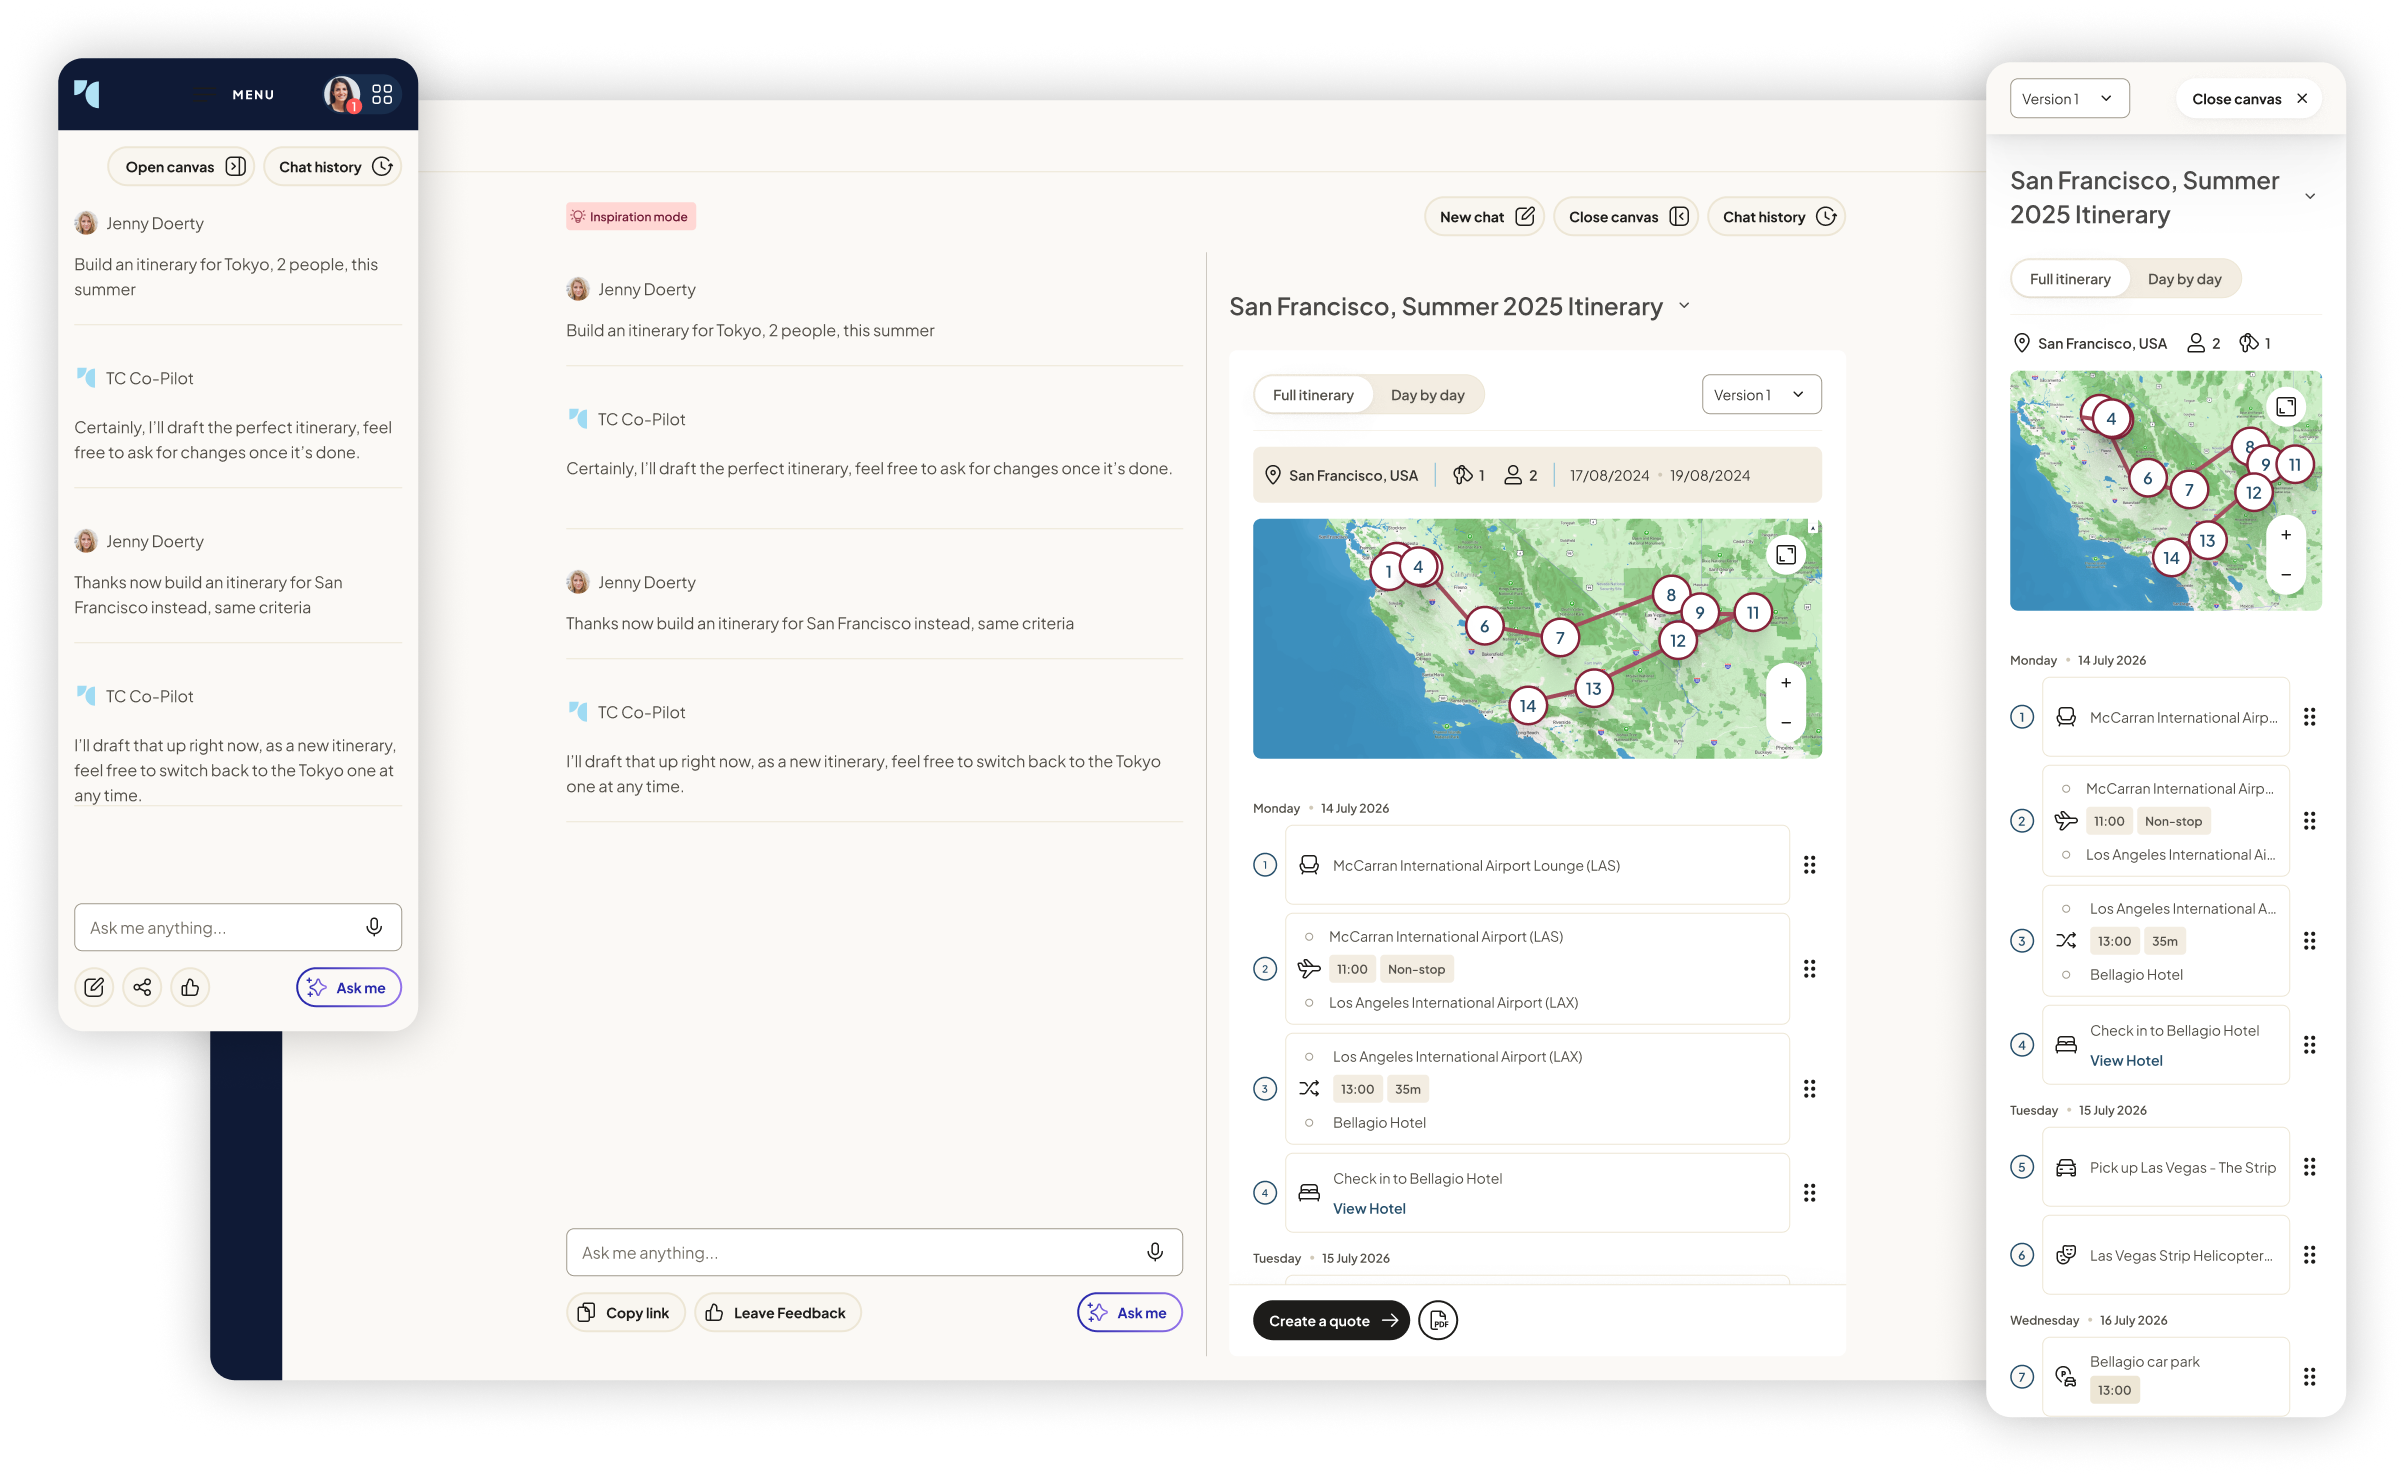Click the logo in the mobile chat header
Screen dimensions: 2405x1476
(87, 94)
